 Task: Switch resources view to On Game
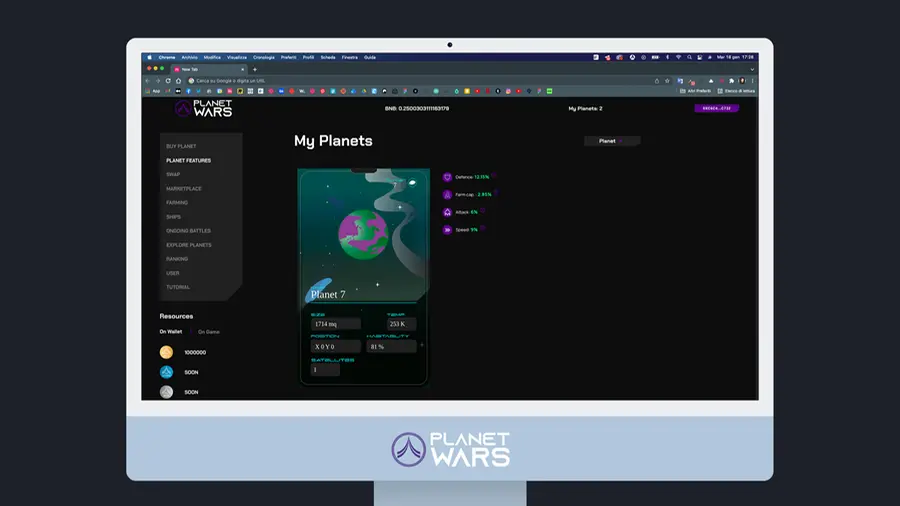pos(209,332)
